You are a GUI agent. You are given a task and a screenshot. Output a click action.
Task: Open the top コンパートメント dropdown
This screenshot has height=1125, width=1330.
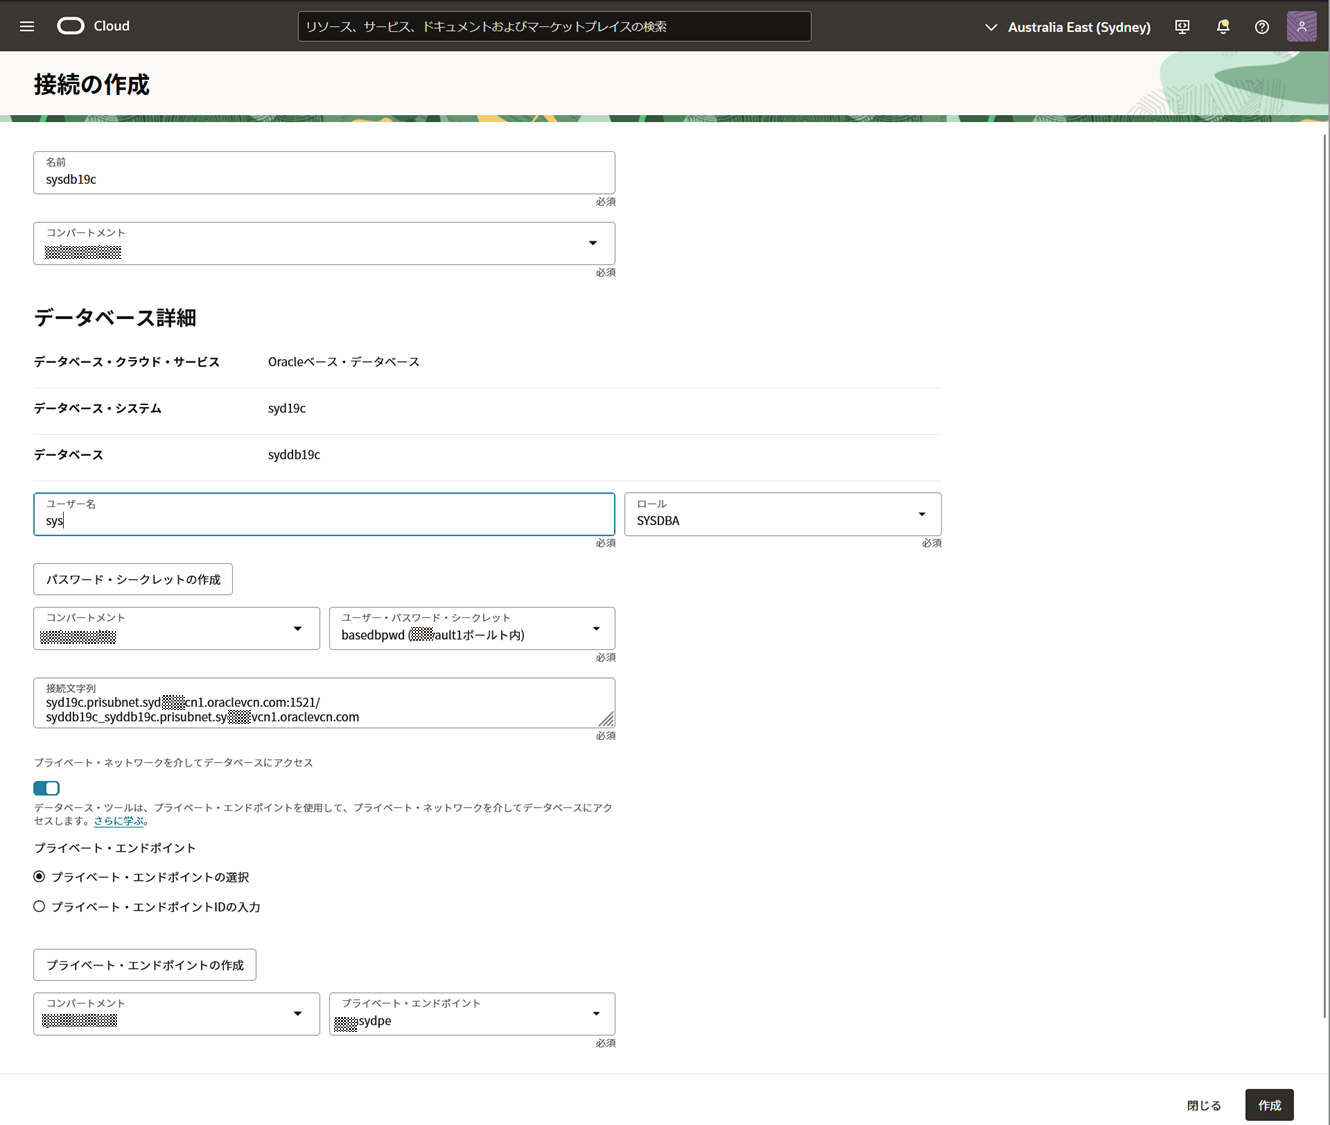pyautogui.click(x=324, y=244)
